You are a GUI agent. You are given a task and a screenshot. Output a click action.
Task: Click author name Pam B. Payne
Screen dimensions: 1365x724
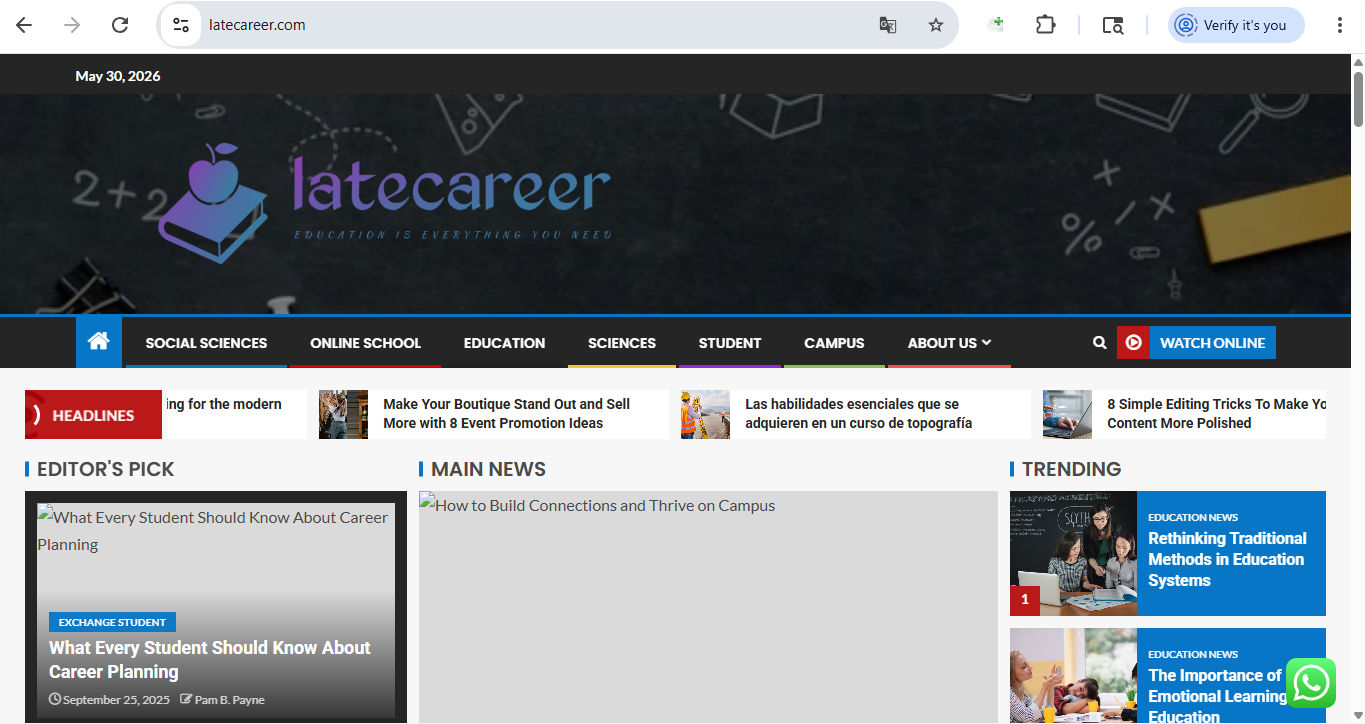[229, 700]
